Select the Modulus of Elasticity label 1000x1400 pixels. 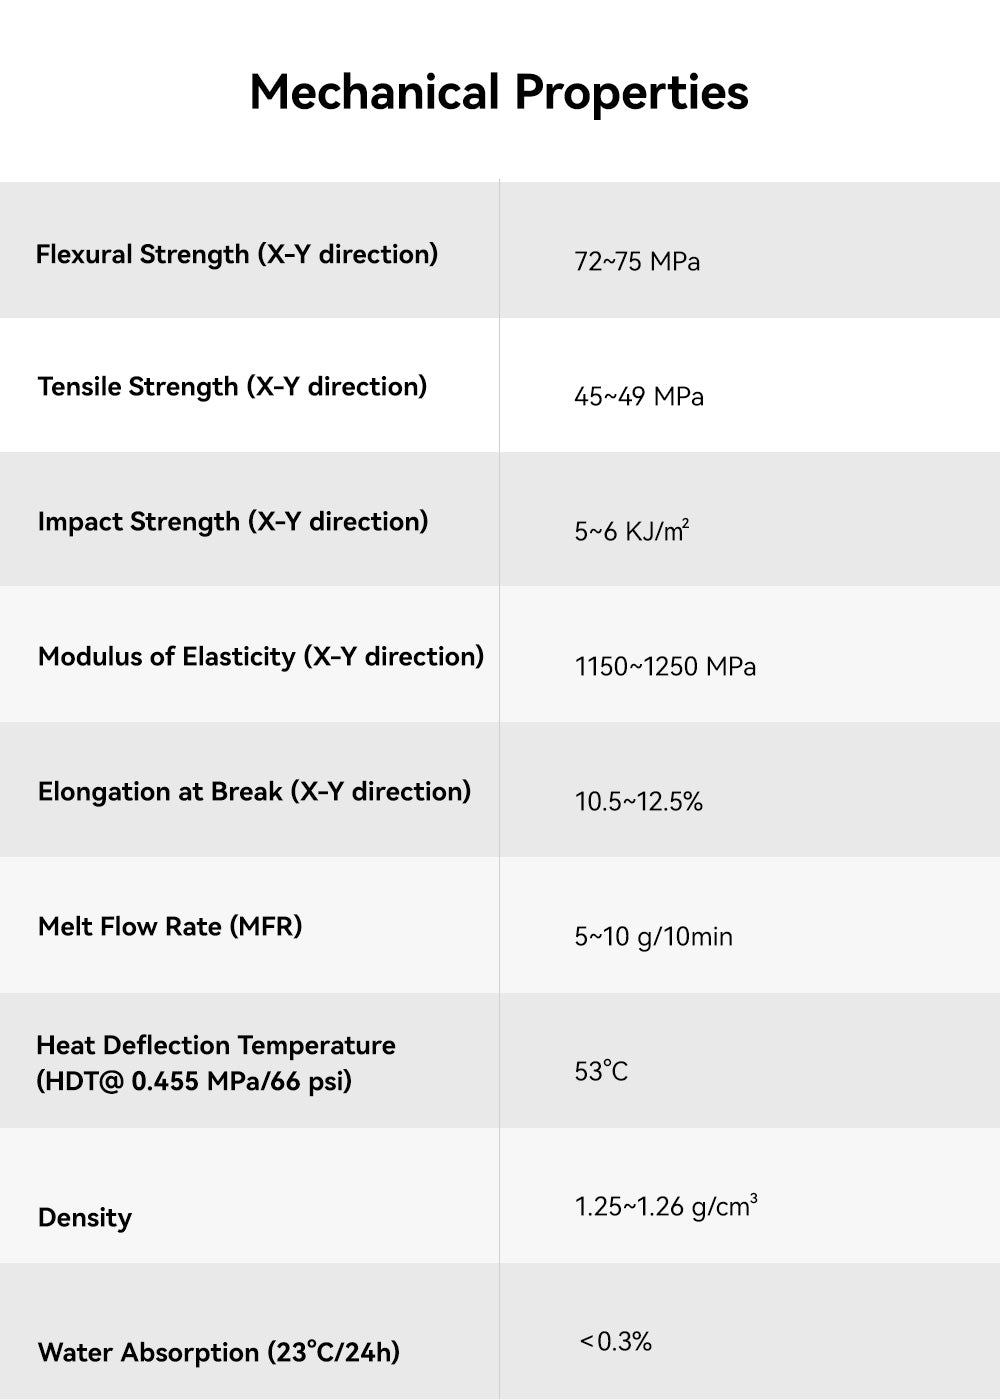coord(261,657)
